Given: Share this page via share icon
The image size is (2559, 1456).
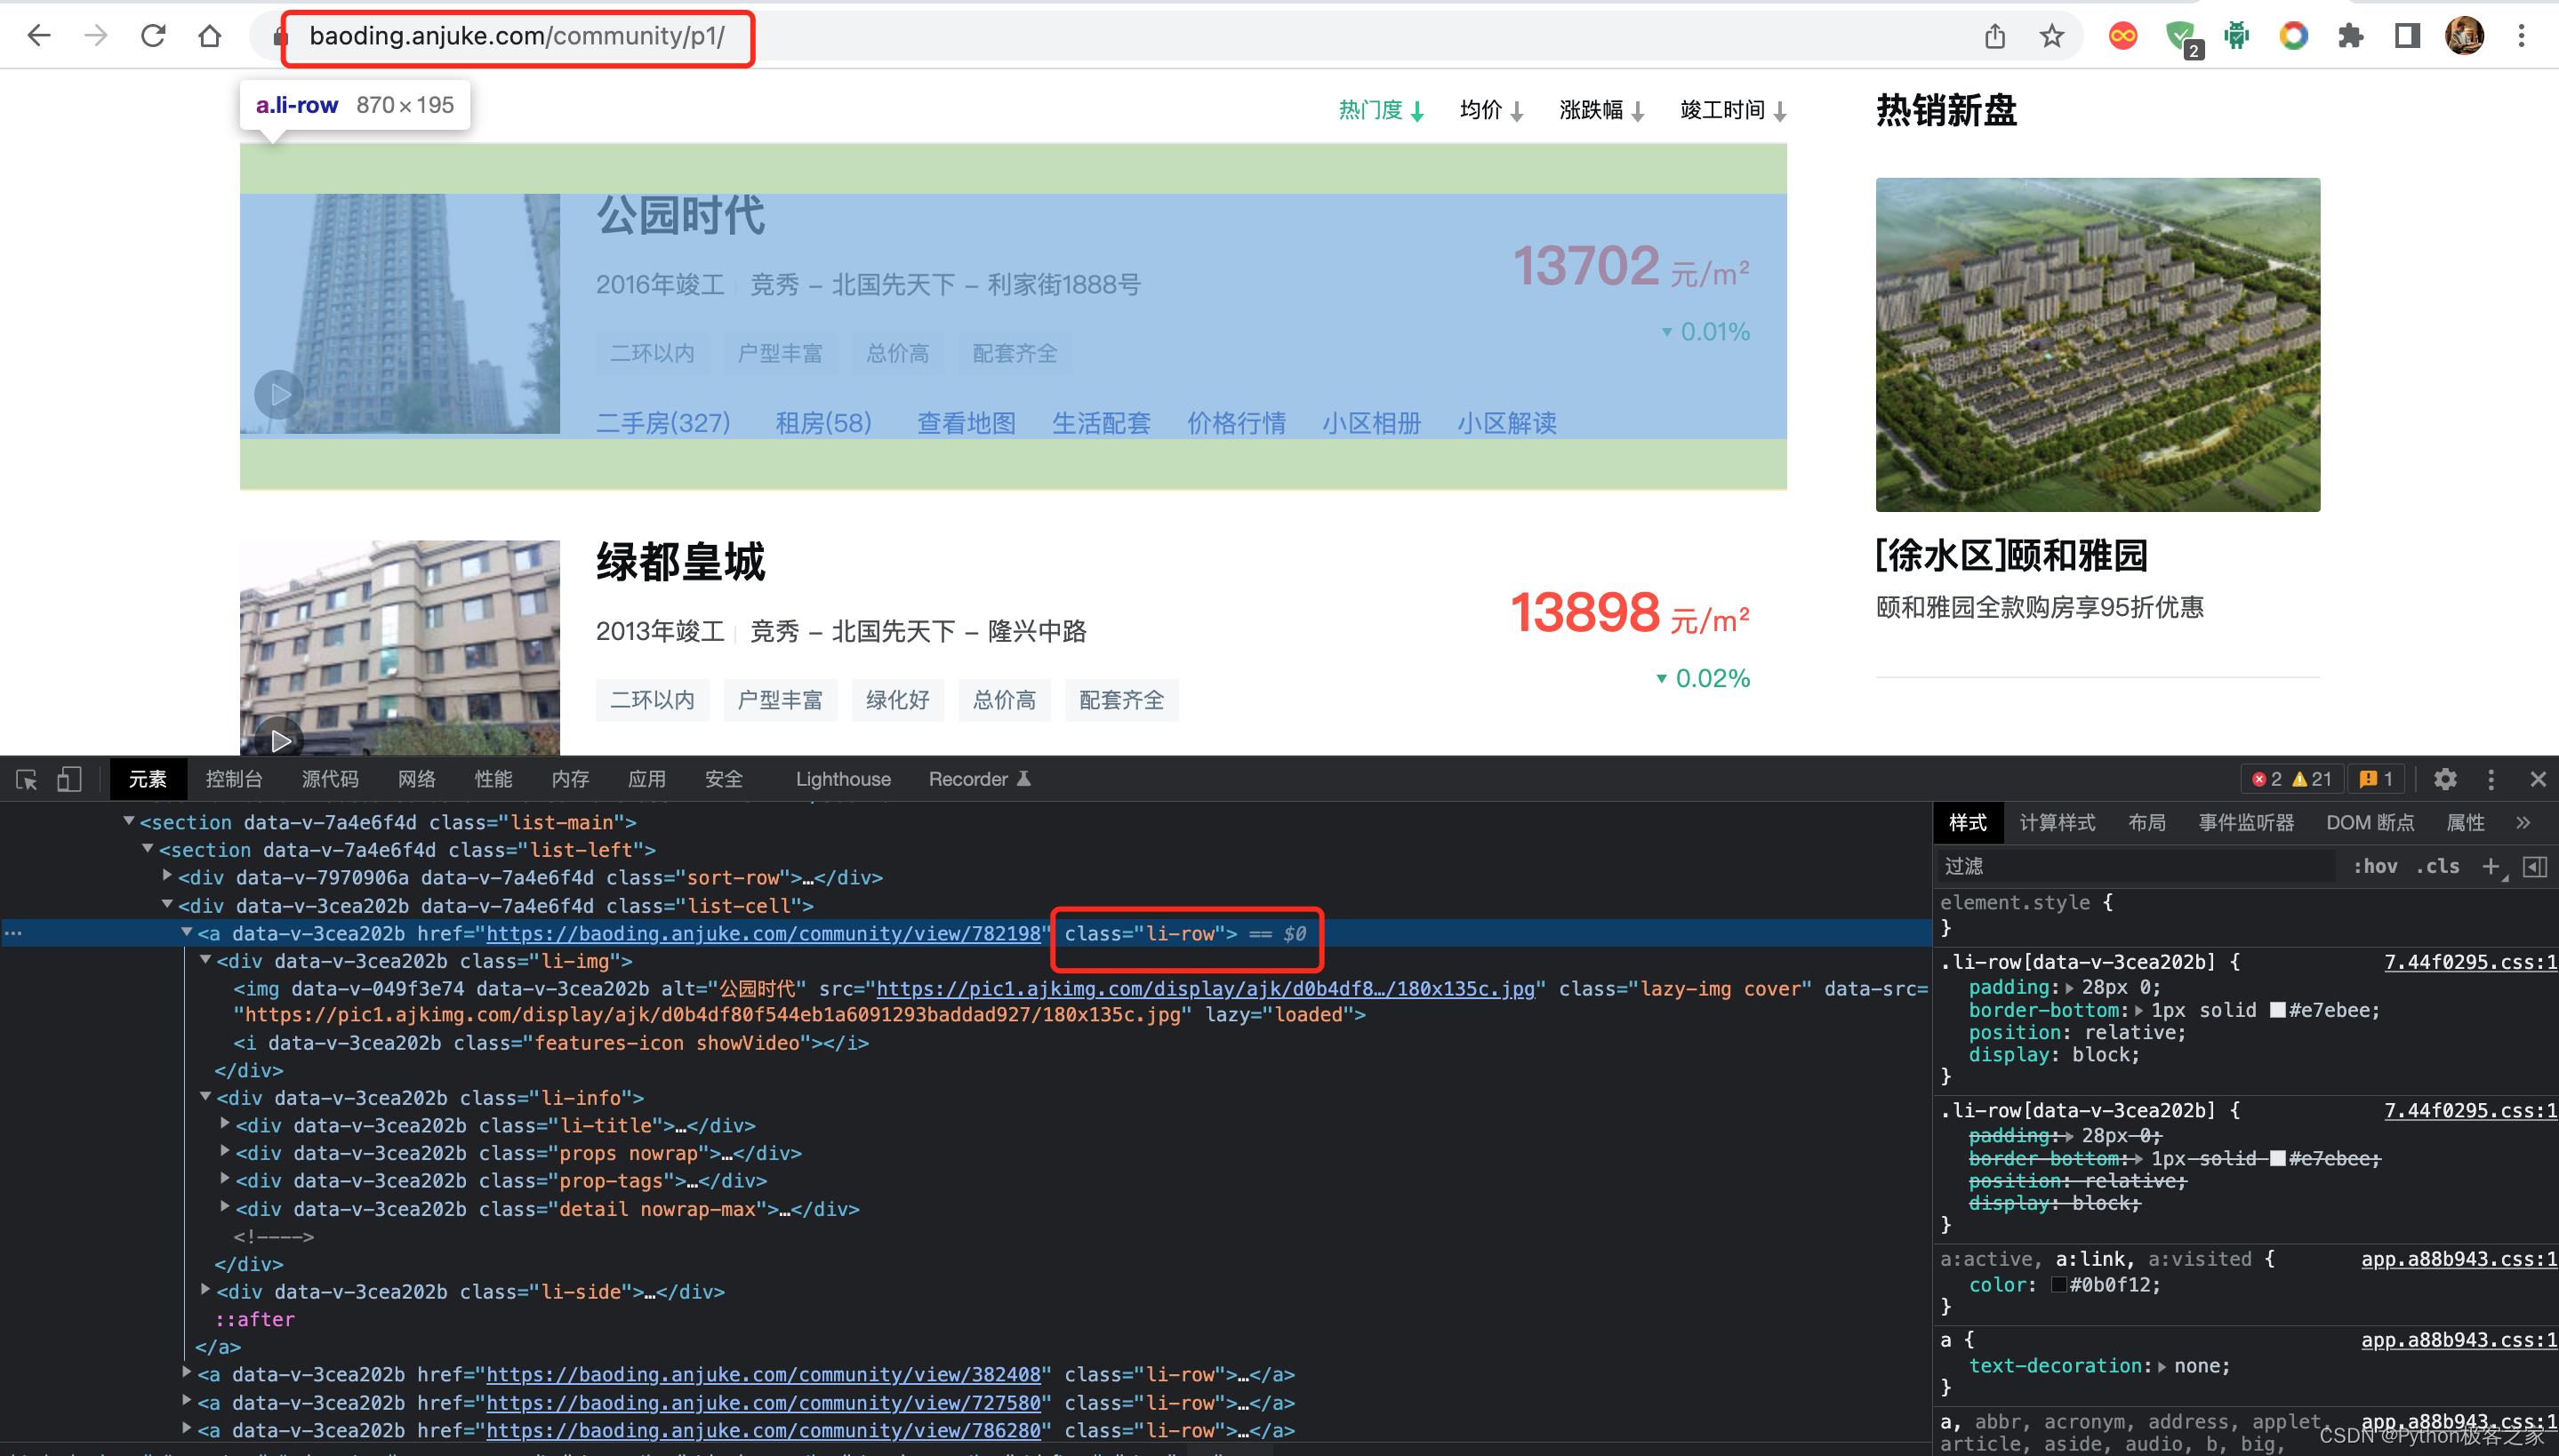Looking at the screenshot, I should point(1995,37).
